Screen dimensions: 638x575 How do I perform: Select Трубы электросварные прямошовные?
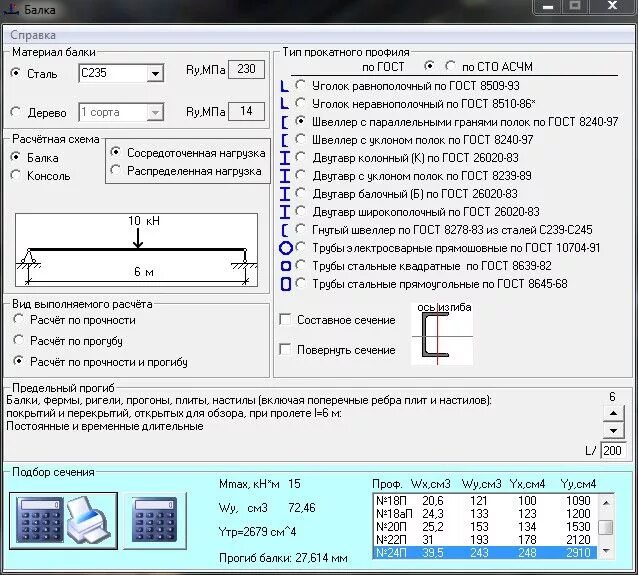tap(300, 247)
